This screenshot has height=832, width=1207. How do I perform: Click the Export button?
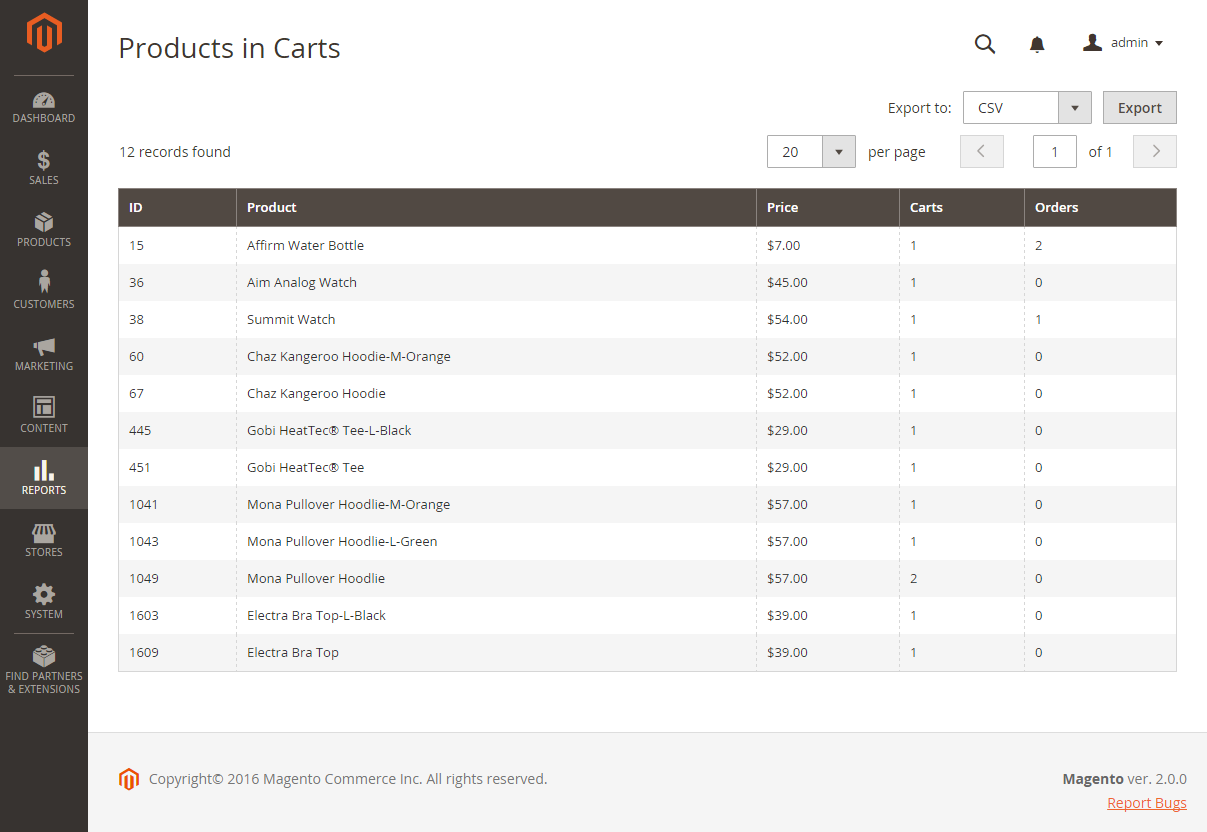(1140, 108)
